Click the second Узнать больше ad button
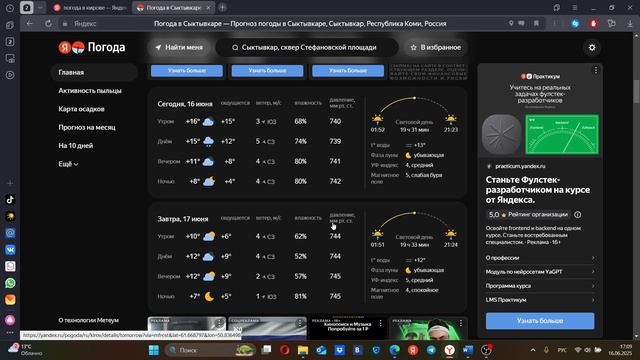640x360 pixels. point(267,71)
